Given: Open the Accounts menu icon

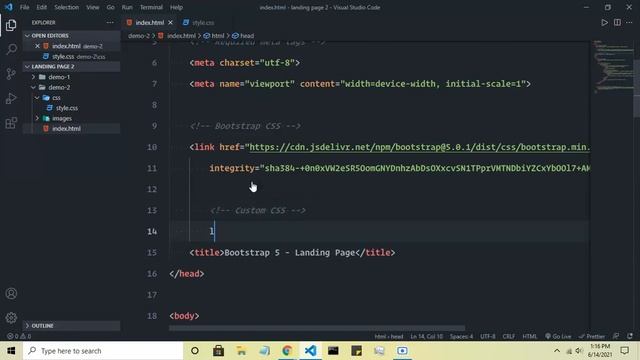Looking at the screenshot, I should (11, 293).
